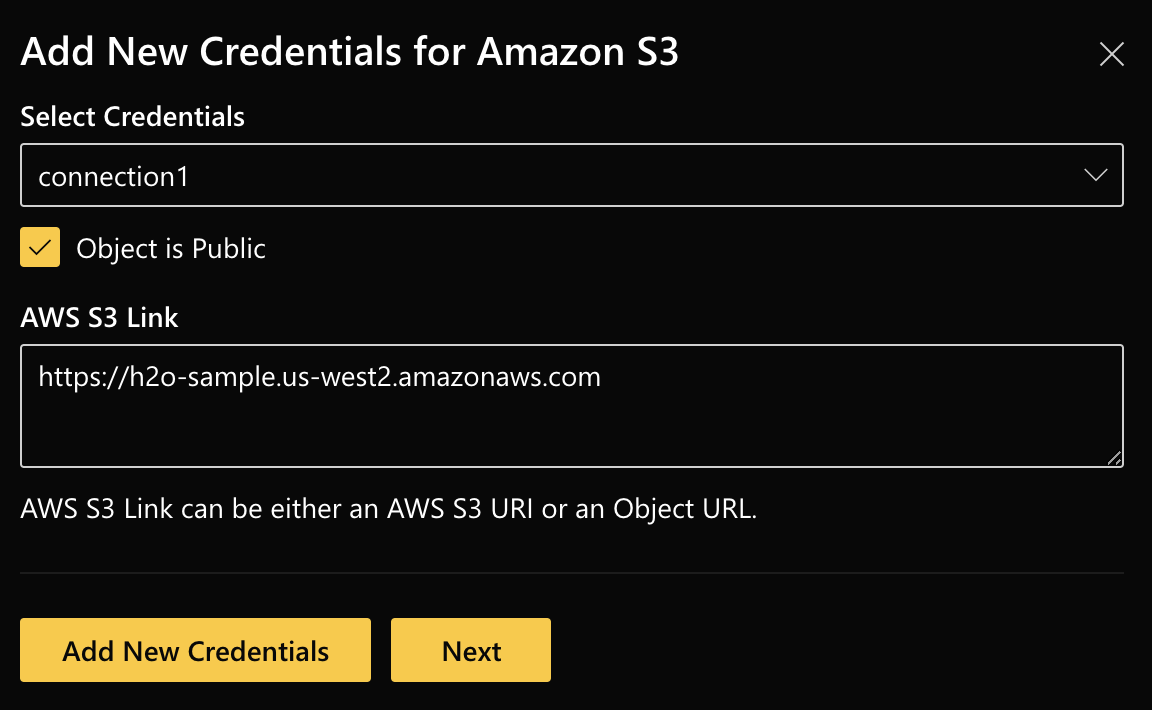Viewport: 1152px width, 710px height.
Task: Click the dialog title Add New Credentials
Action: pyautogui.click(x=348, y=51)
